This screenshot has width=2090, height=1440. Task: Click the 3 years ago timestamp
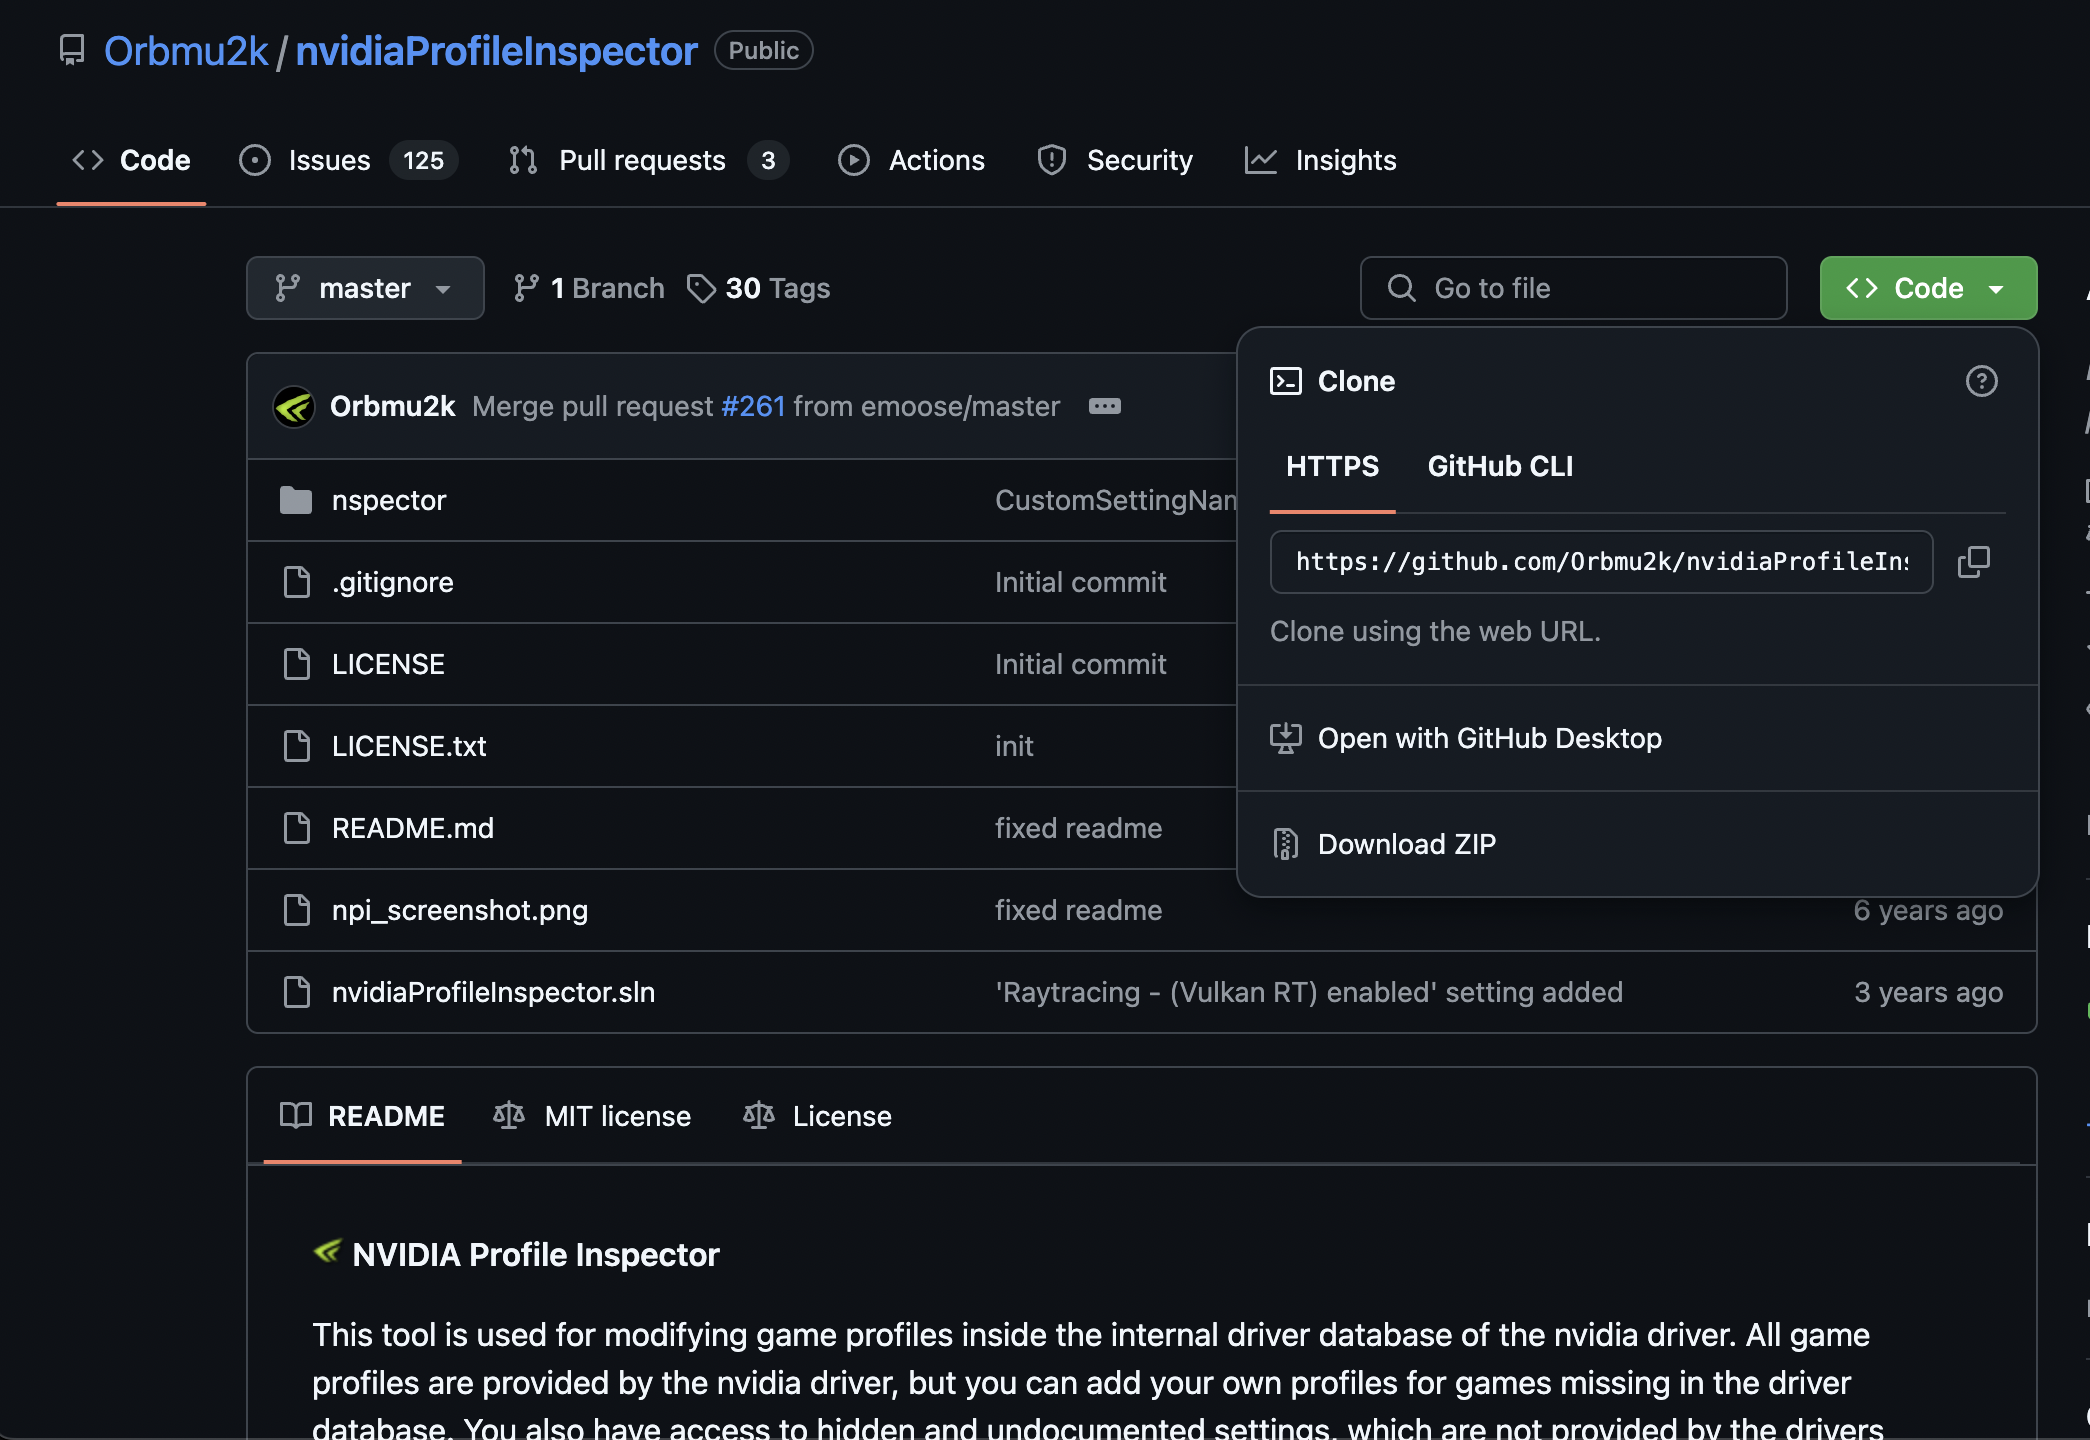(1928, 992)
